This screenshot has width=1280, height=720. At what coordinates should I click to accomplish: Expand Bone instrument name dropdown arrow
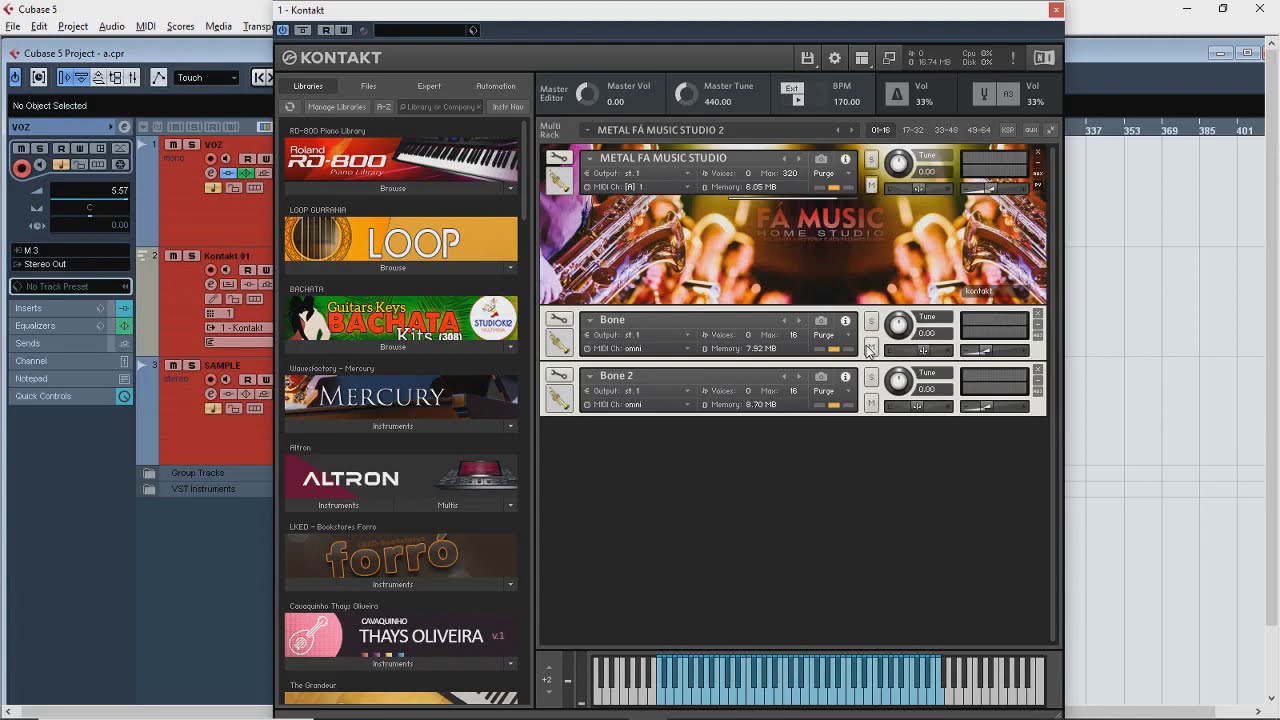pyautogui.click(x=590, y=320)
